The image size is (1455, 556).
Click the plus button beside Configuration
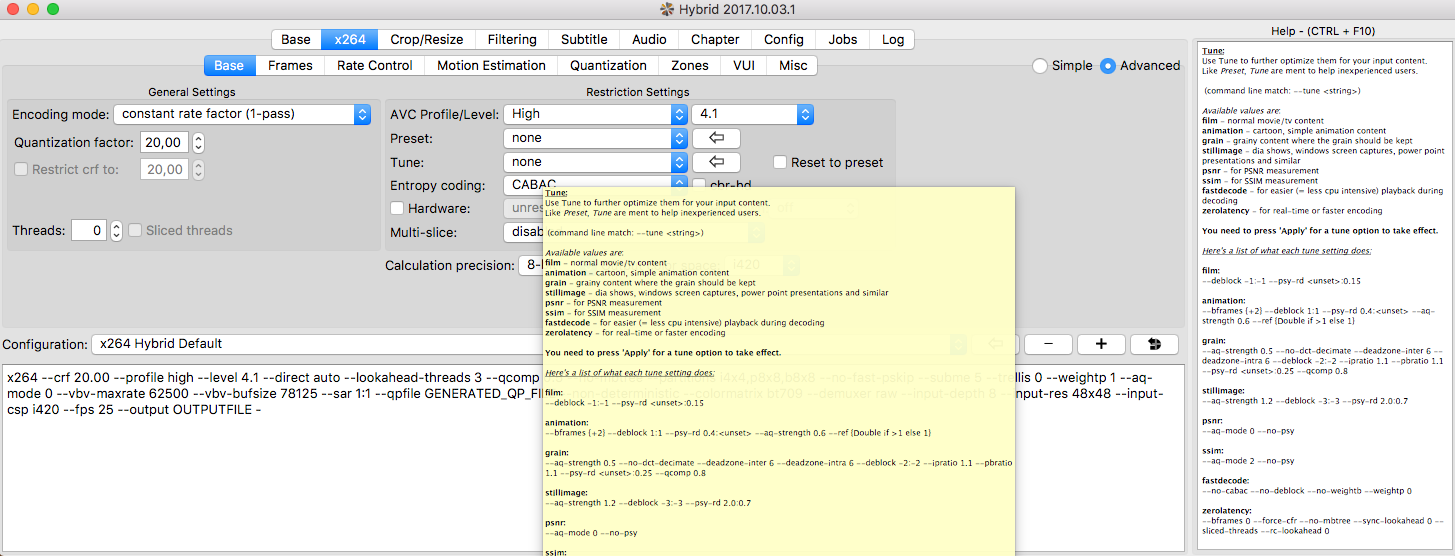(x=1101, y=344)
